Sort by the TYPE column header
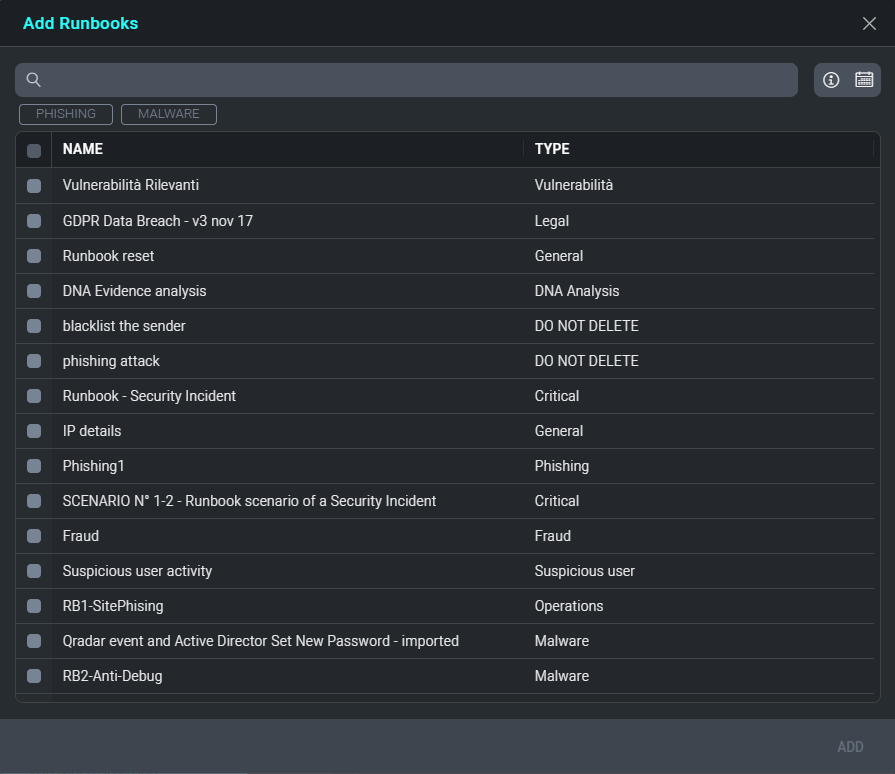The height and width of the screenshot is (774, 895). click(552, 149)
